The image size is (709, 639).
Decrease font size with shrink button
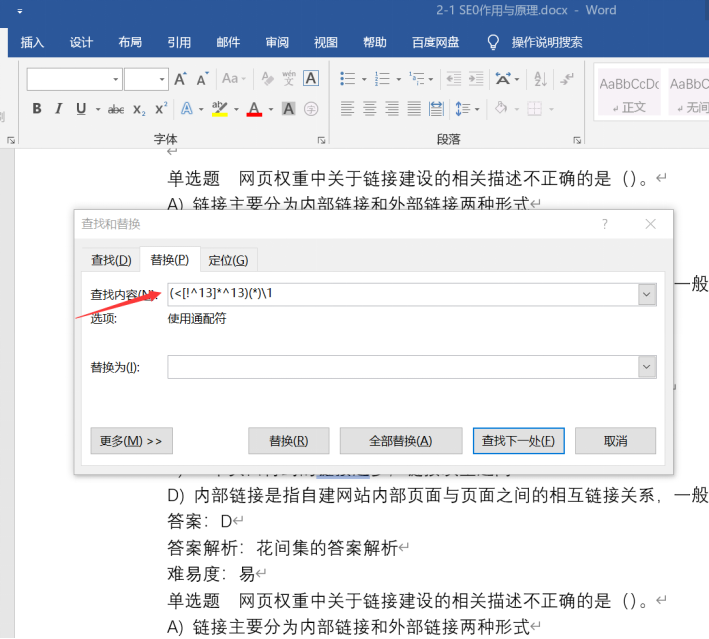(x=203, y=79)
